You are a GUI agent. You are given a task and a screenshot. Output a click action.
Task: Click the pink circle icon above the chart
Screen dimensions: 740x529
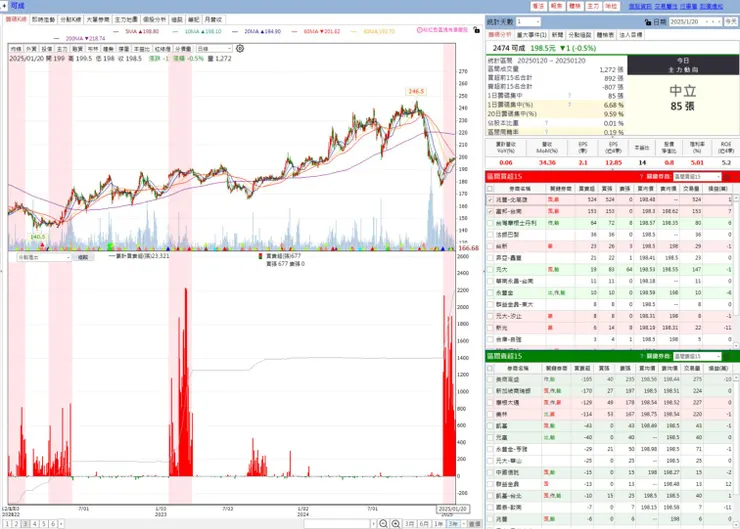419,30
